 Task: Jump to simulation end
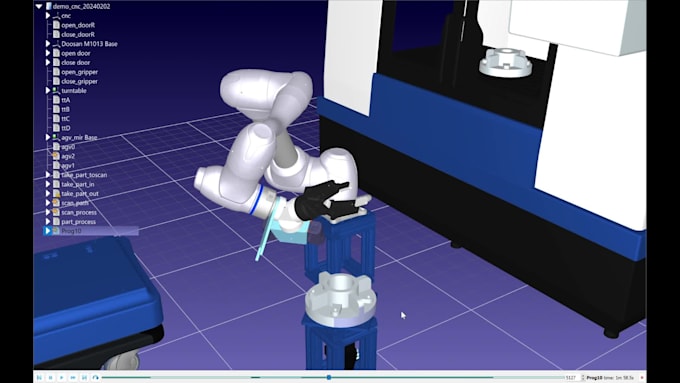[x=85, y=378]
